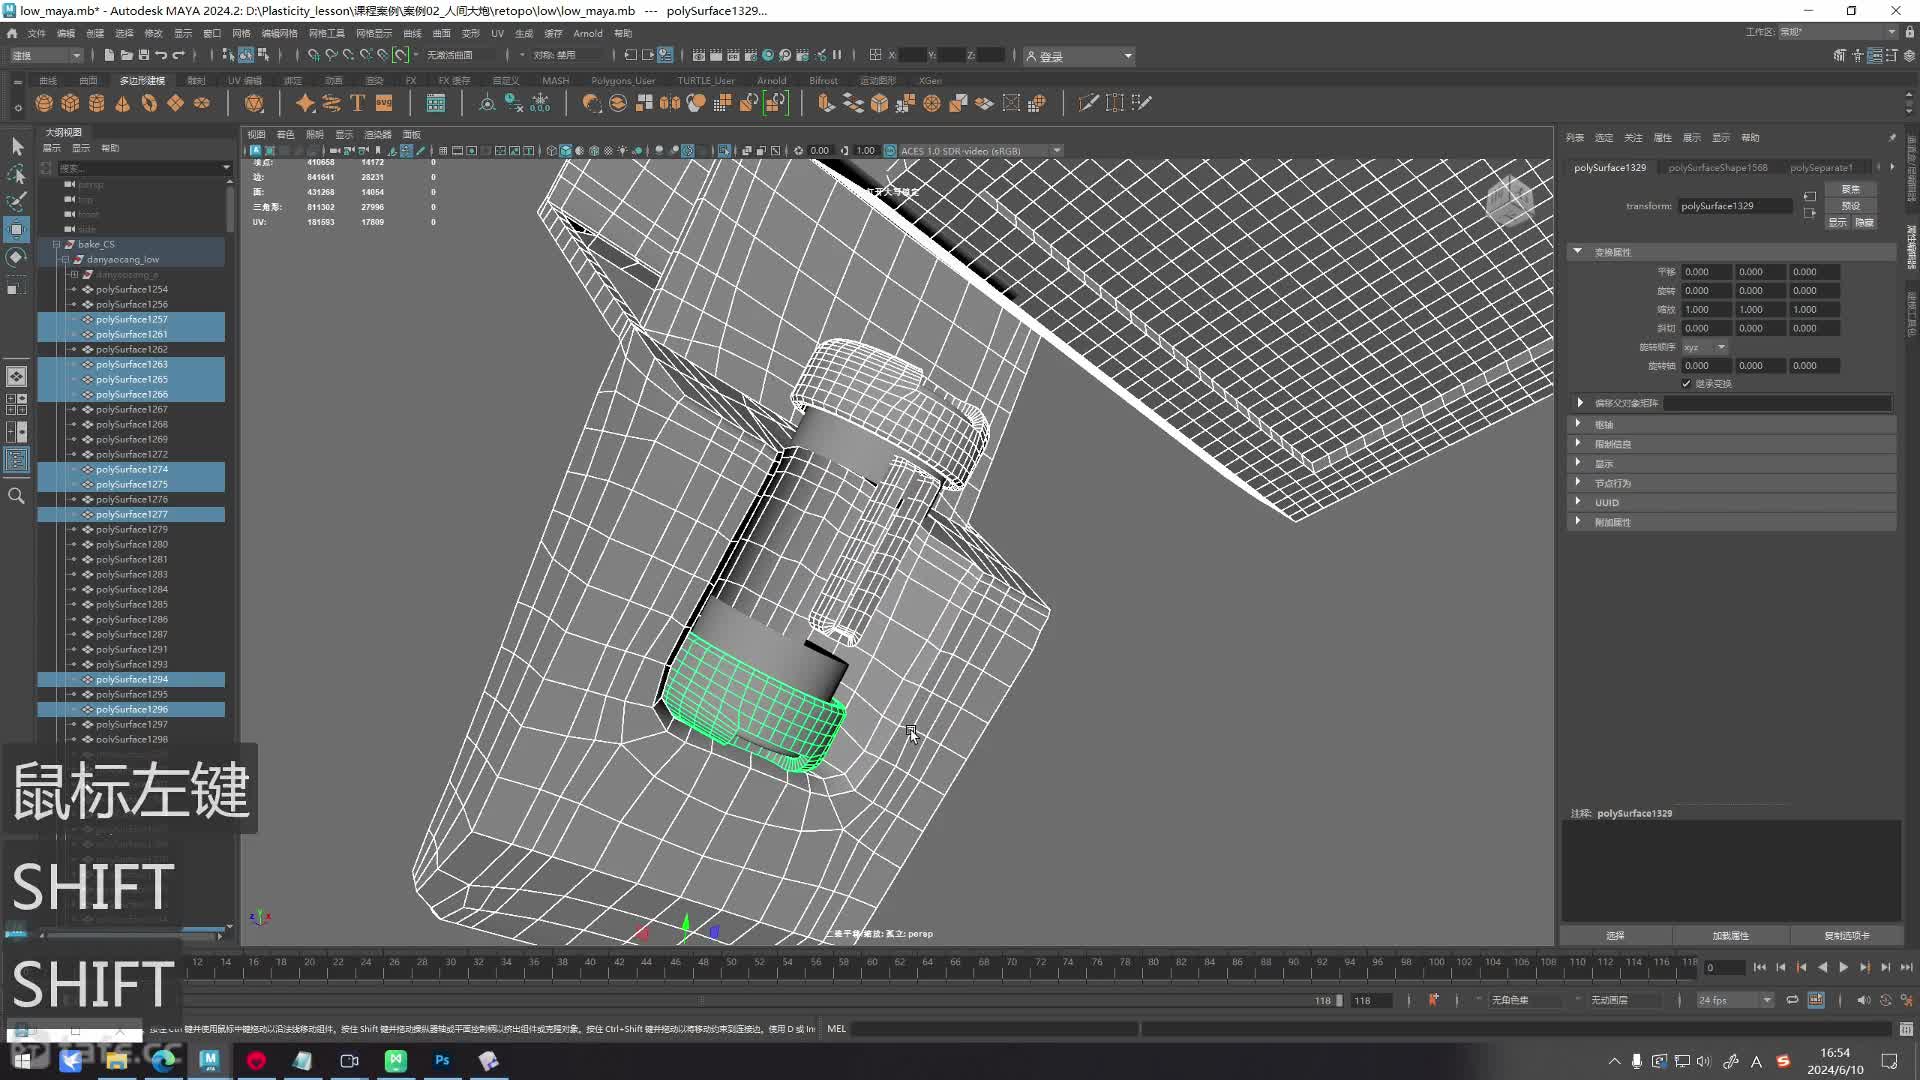The image size is (1920, 1080).
Task: Open the 24 fps frame rate dropdown
Action: click(1735, 1000)
